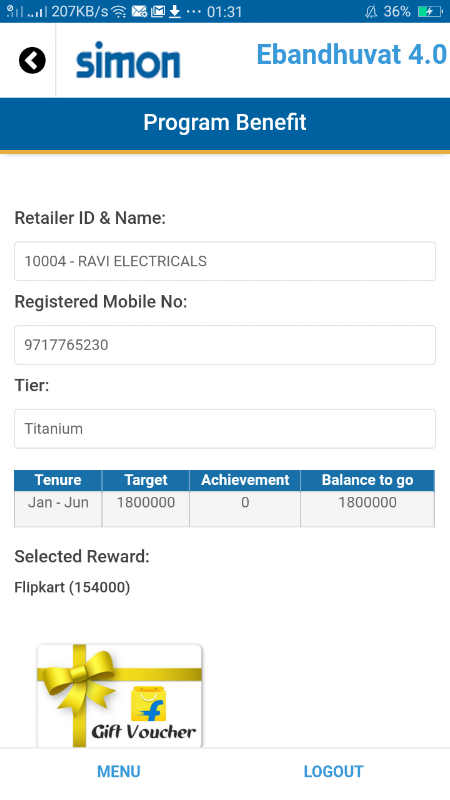This screenshot has width=450, height=800.
Task: Tap the cellular signal bars icon
Action: click(x=37, y=11)
